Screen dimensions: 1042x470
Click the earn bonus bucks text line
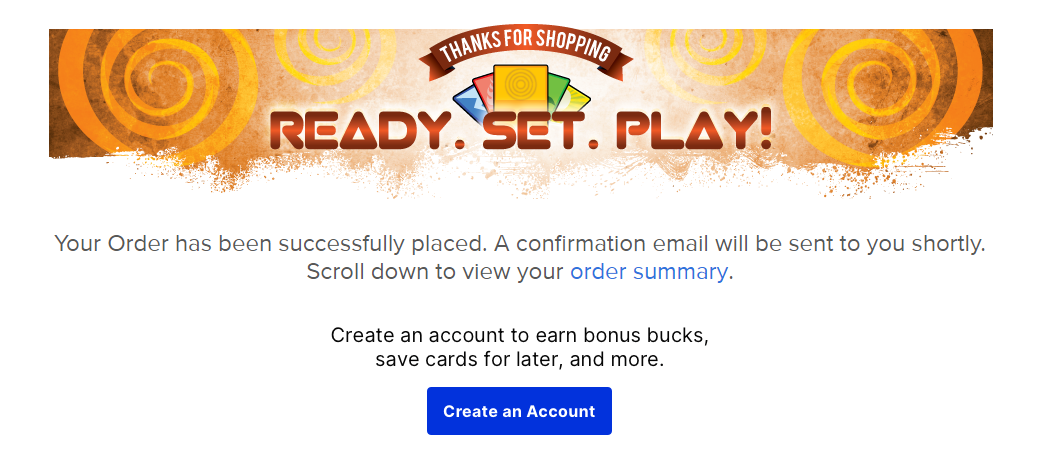520,334
